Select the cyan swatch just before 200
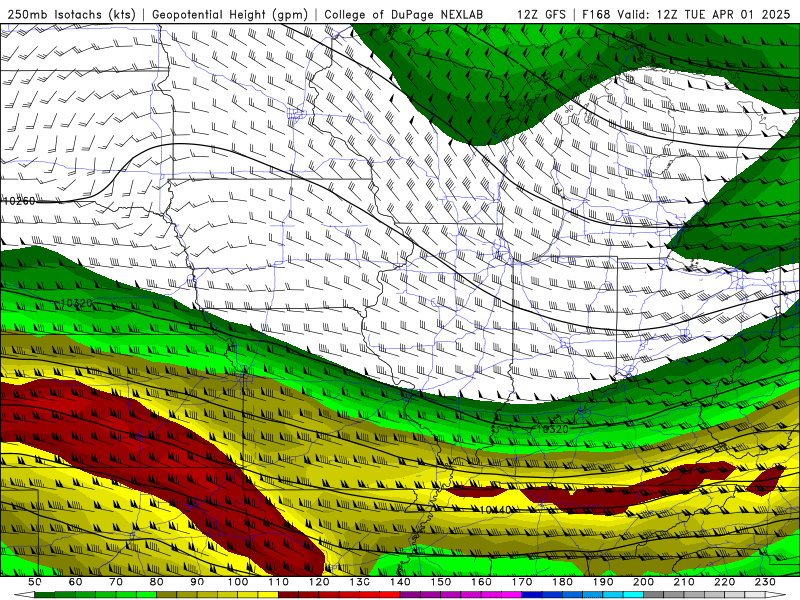Image resolution: width=800 pixels, height=600 pixels. [x=634, y=595]
